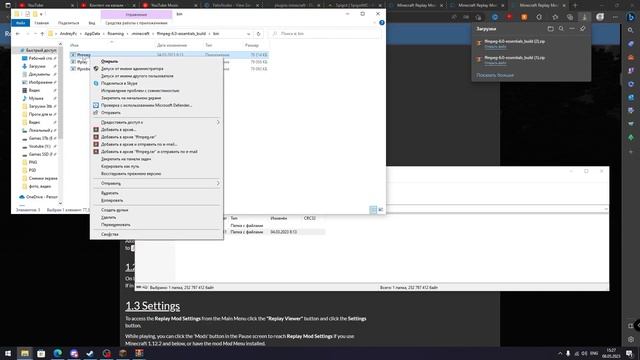Click Edge Downloads toolbar icon

click(x=584, y=17)
